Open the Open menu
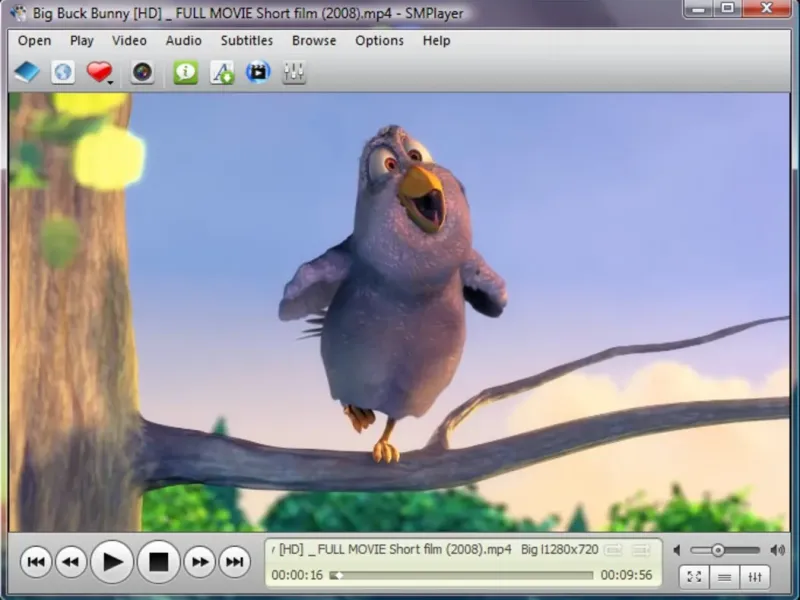This screenshot has width=800, height=600. pos(34,41)
